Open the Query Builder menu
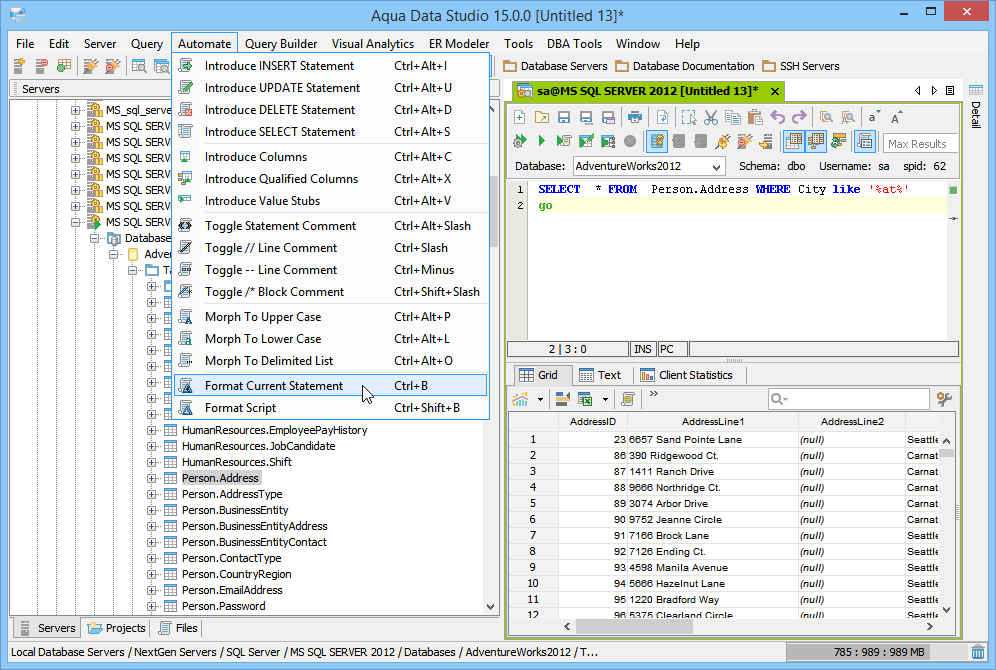 pos(281,44)
